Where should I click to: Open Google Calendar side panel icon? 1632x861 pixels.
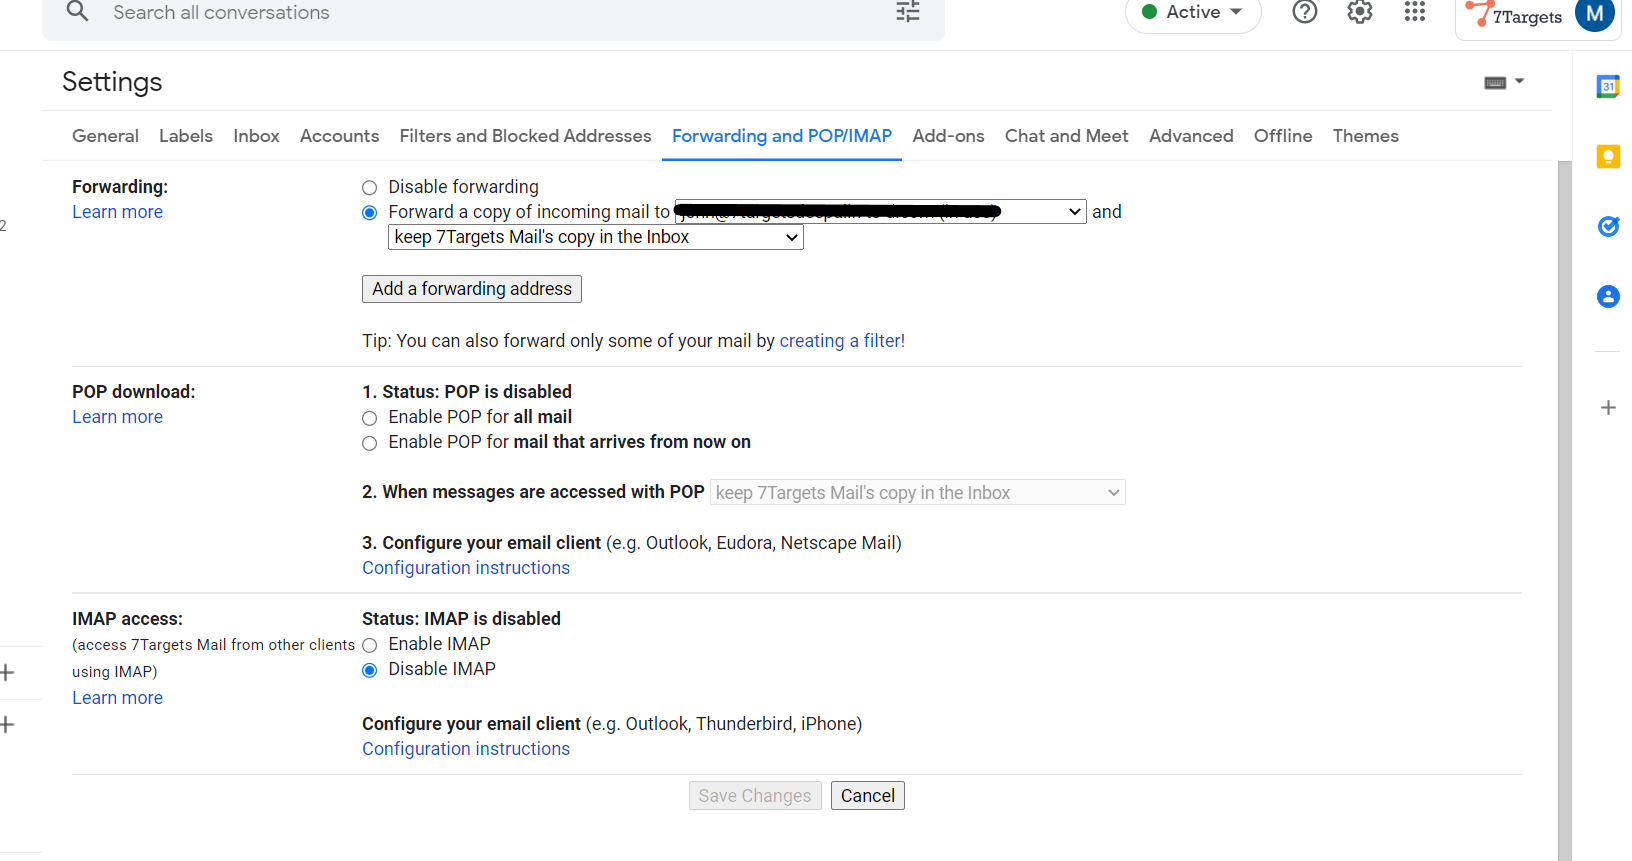coord(1607,87)
